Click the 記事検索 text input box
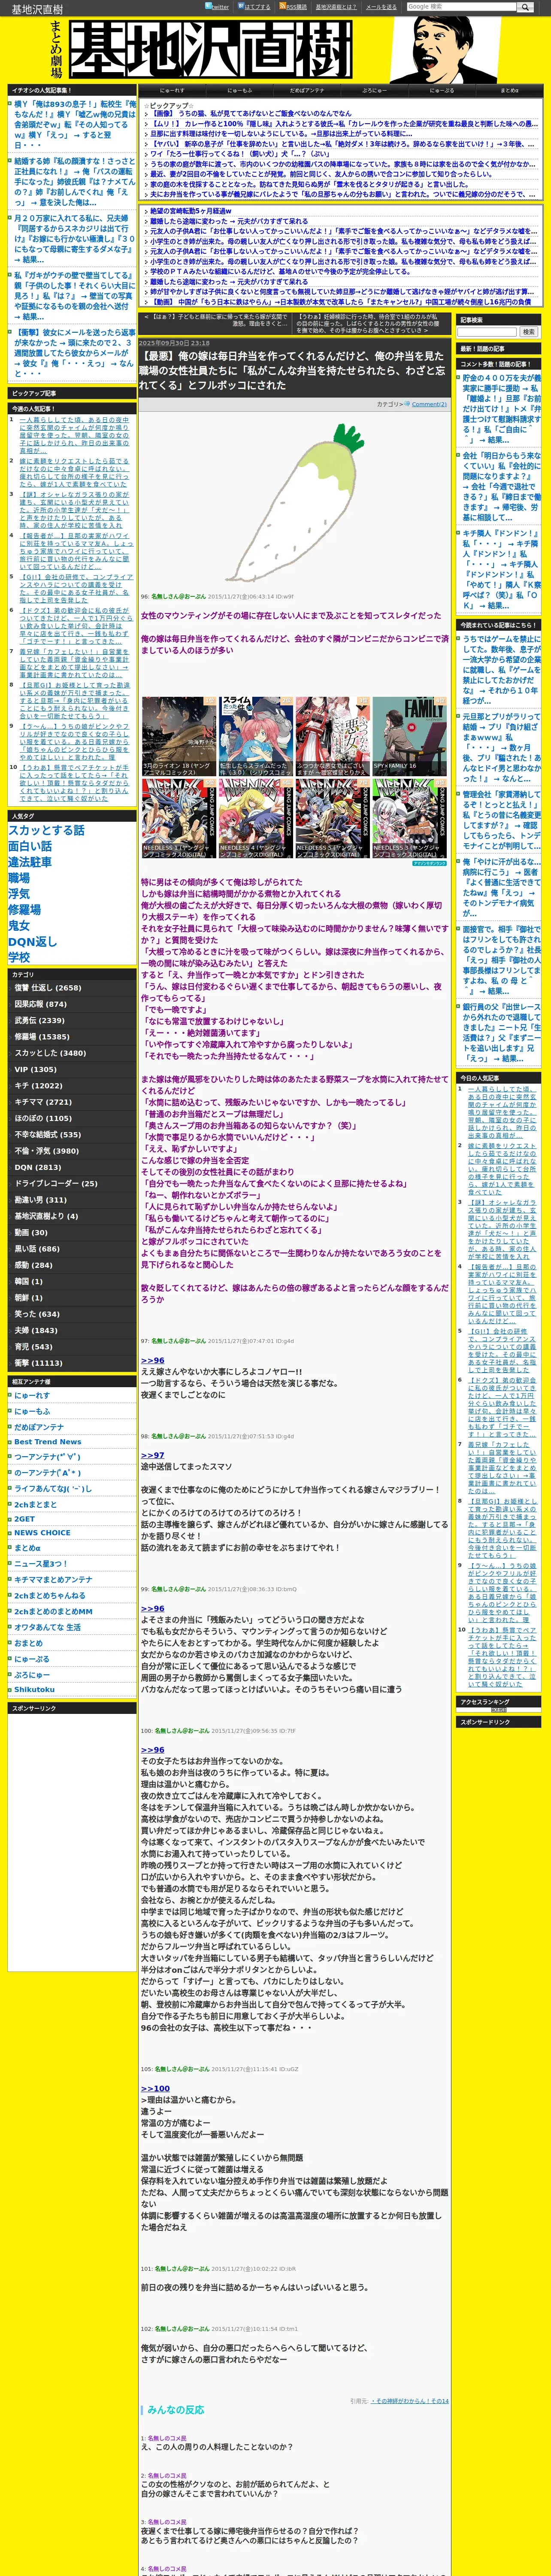This screenshot has height=2576, width=551. (x=487, y=332)
